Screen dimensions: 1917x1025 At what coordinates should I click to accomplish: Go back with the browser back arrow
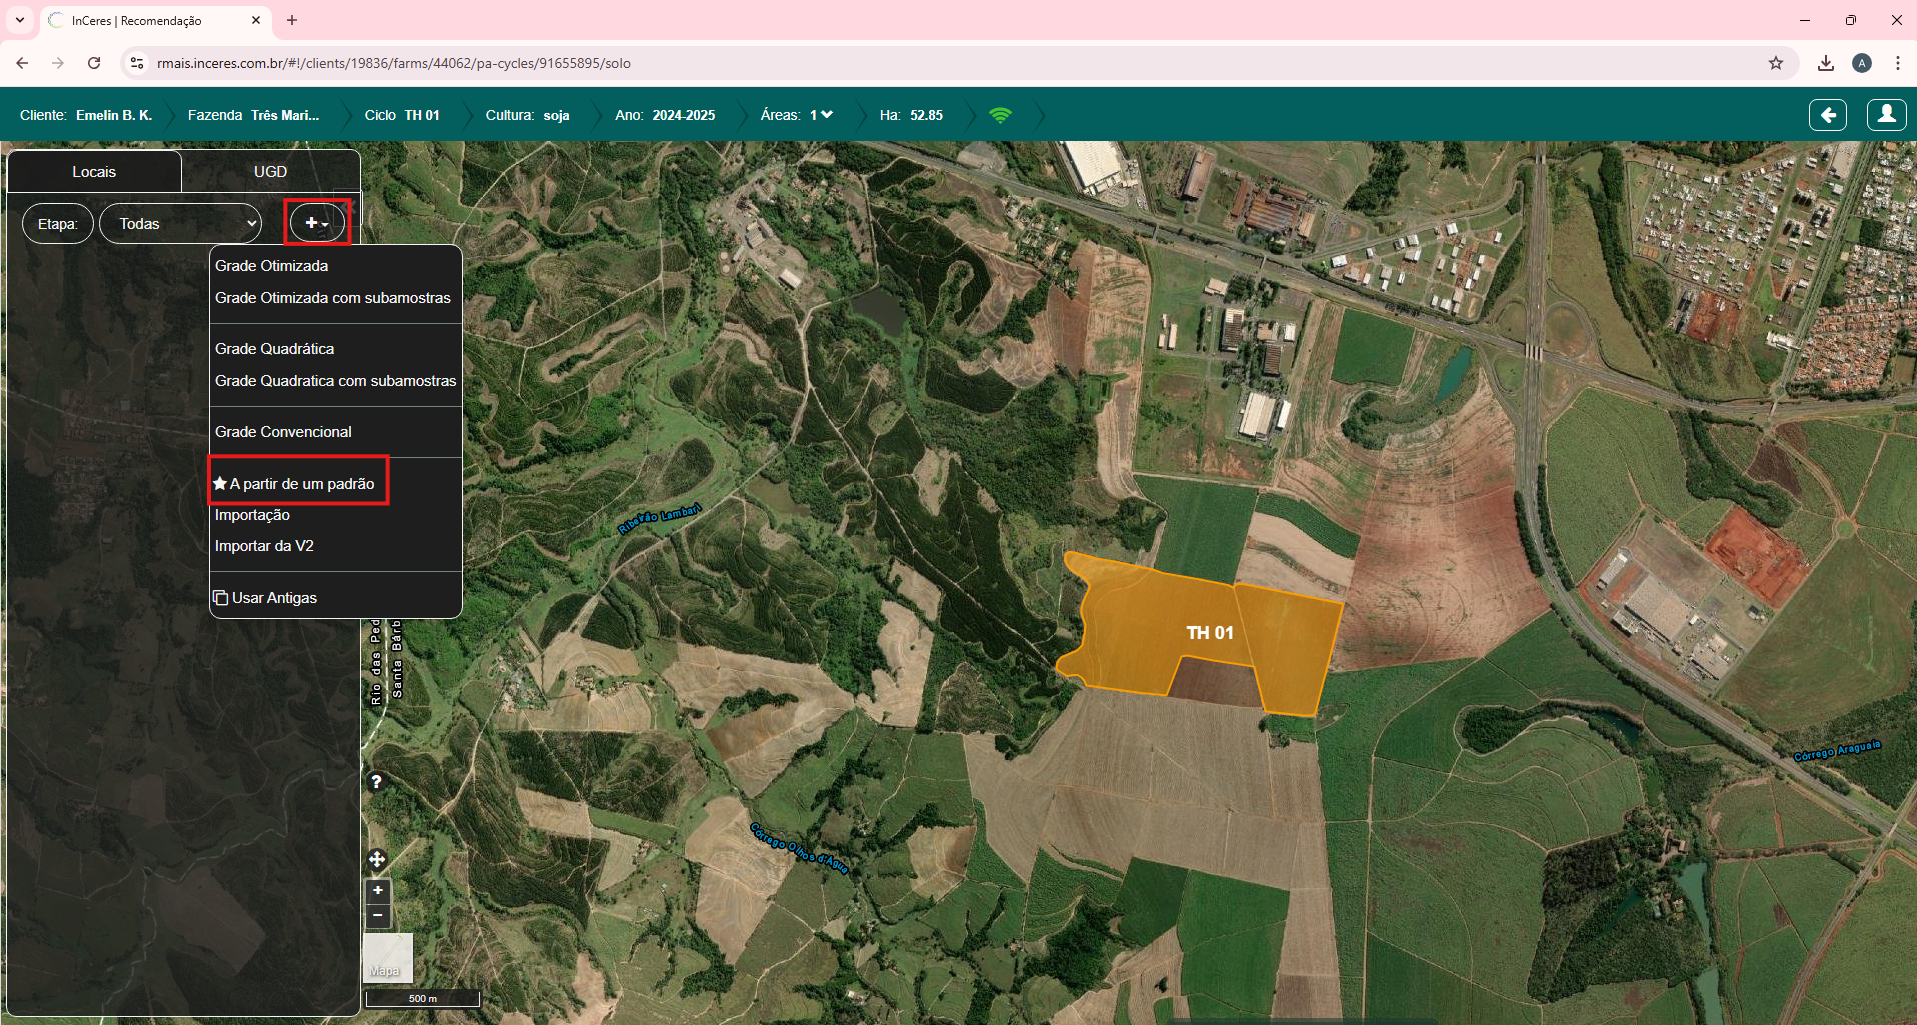(22, 63)
